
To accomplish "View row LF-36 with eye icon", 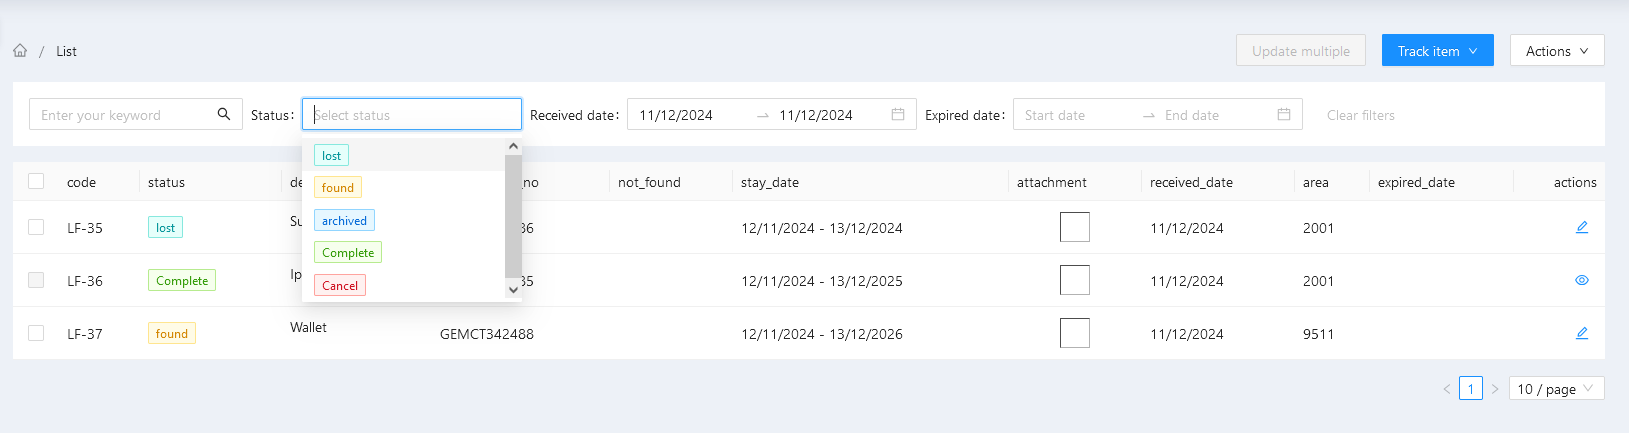I will tap(1582, 280).
